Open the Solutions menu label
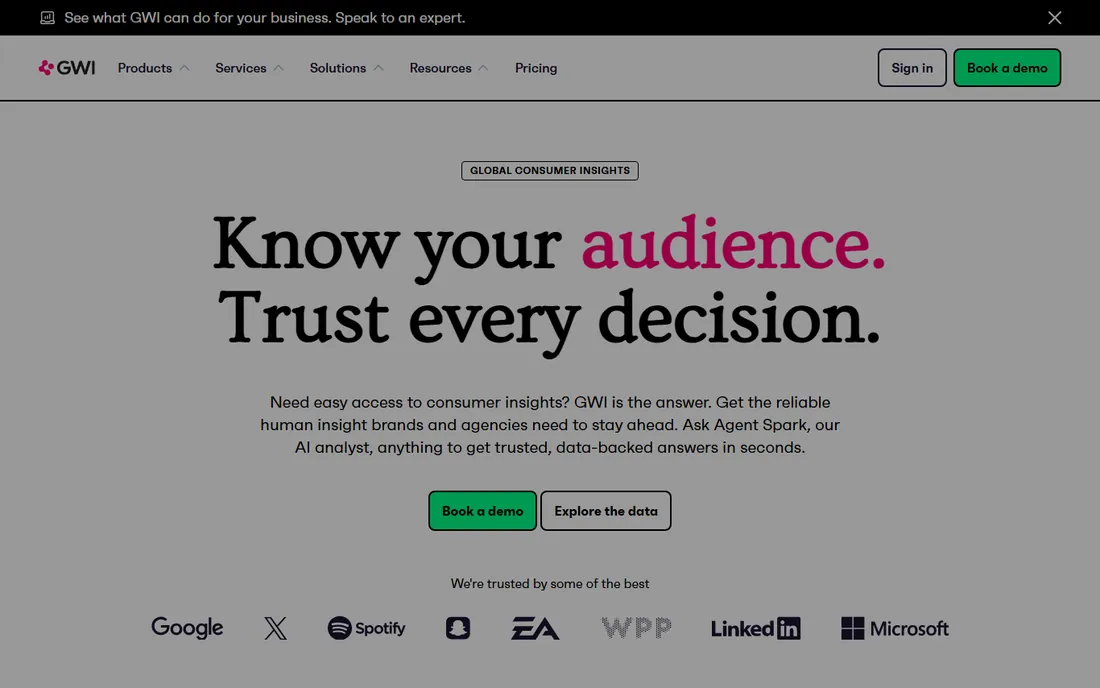Viewport: 1100px width, 688px height. click(338, 68)
